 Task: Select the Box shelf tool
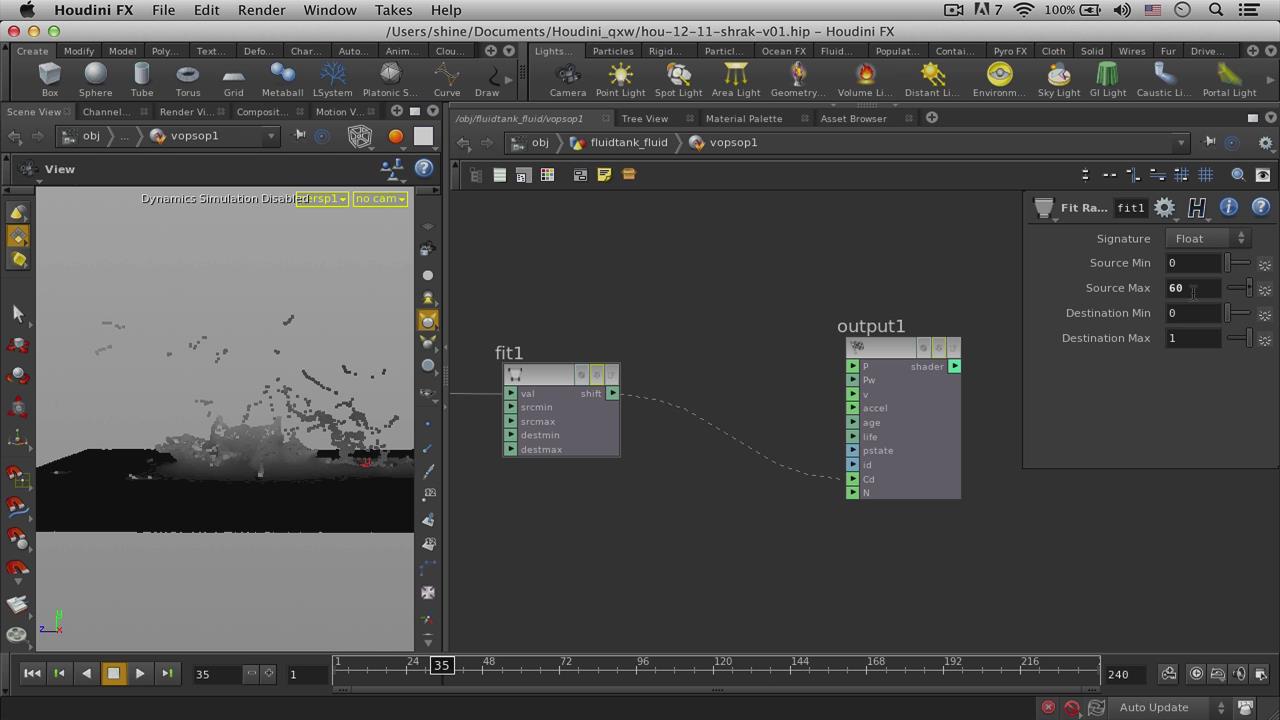49,79
